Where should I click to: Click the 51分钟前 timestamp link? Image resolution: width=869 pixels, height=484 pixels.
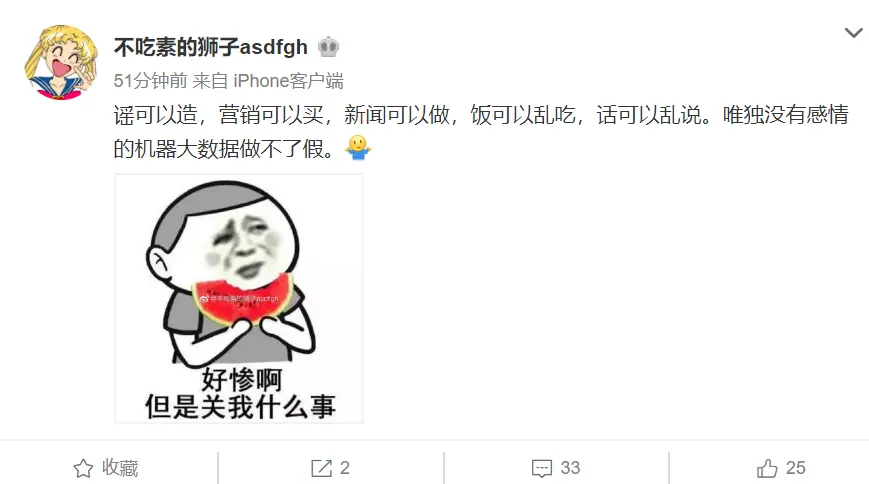[x=150, y=81]
